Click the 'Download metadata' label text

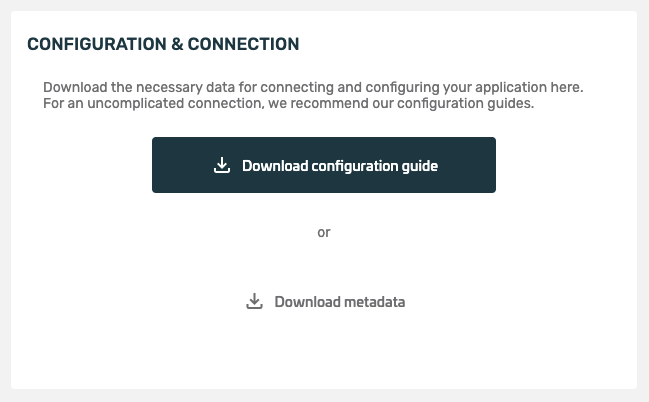coord(340,301)
